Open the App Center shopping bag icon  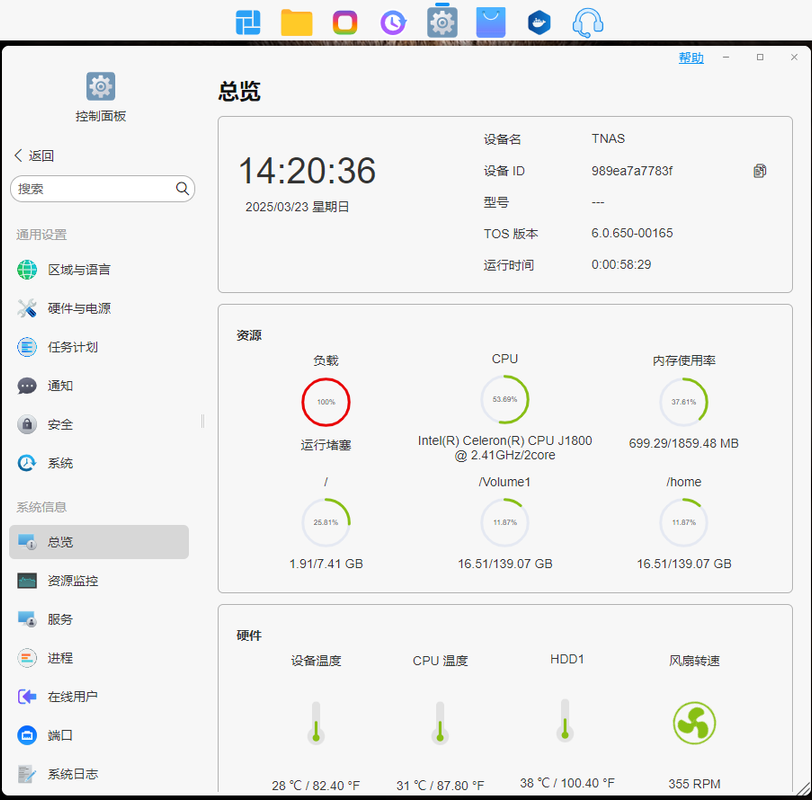pos(490,22)
